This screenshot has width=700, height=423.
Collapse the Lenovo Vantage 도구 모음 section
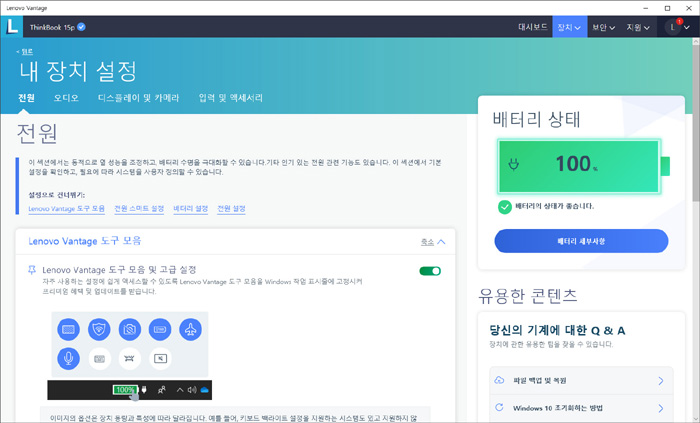pyautogui.click(x=433, y=242)
